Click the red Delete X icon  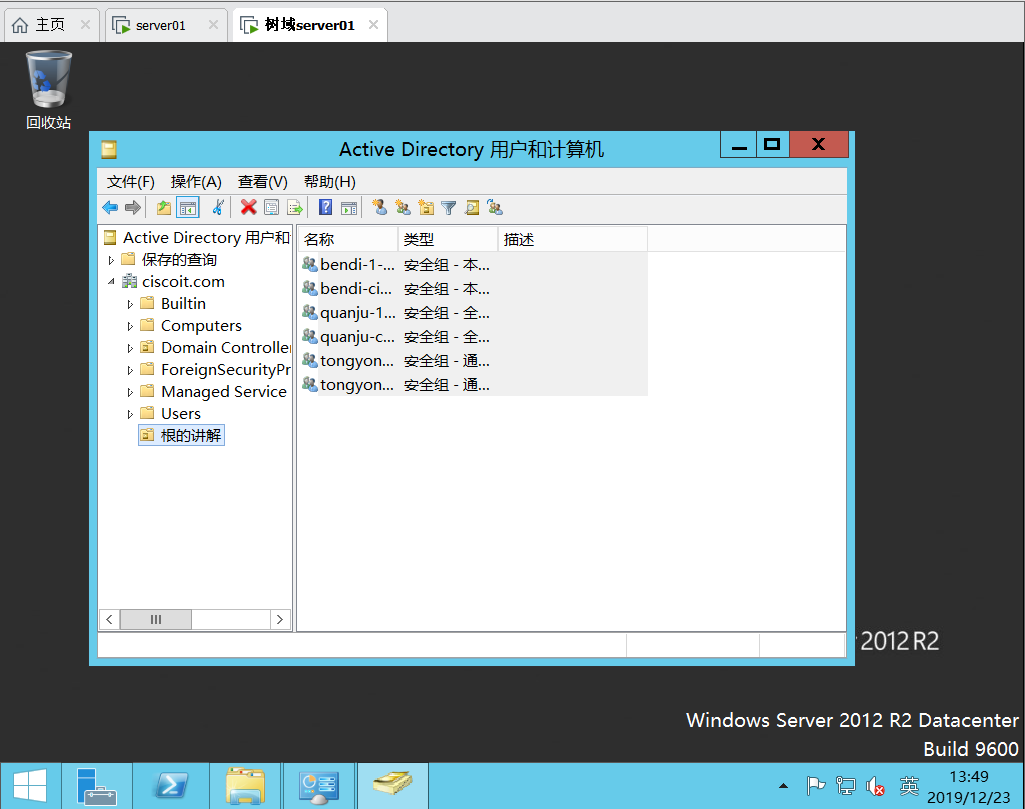tap(248, 208)
